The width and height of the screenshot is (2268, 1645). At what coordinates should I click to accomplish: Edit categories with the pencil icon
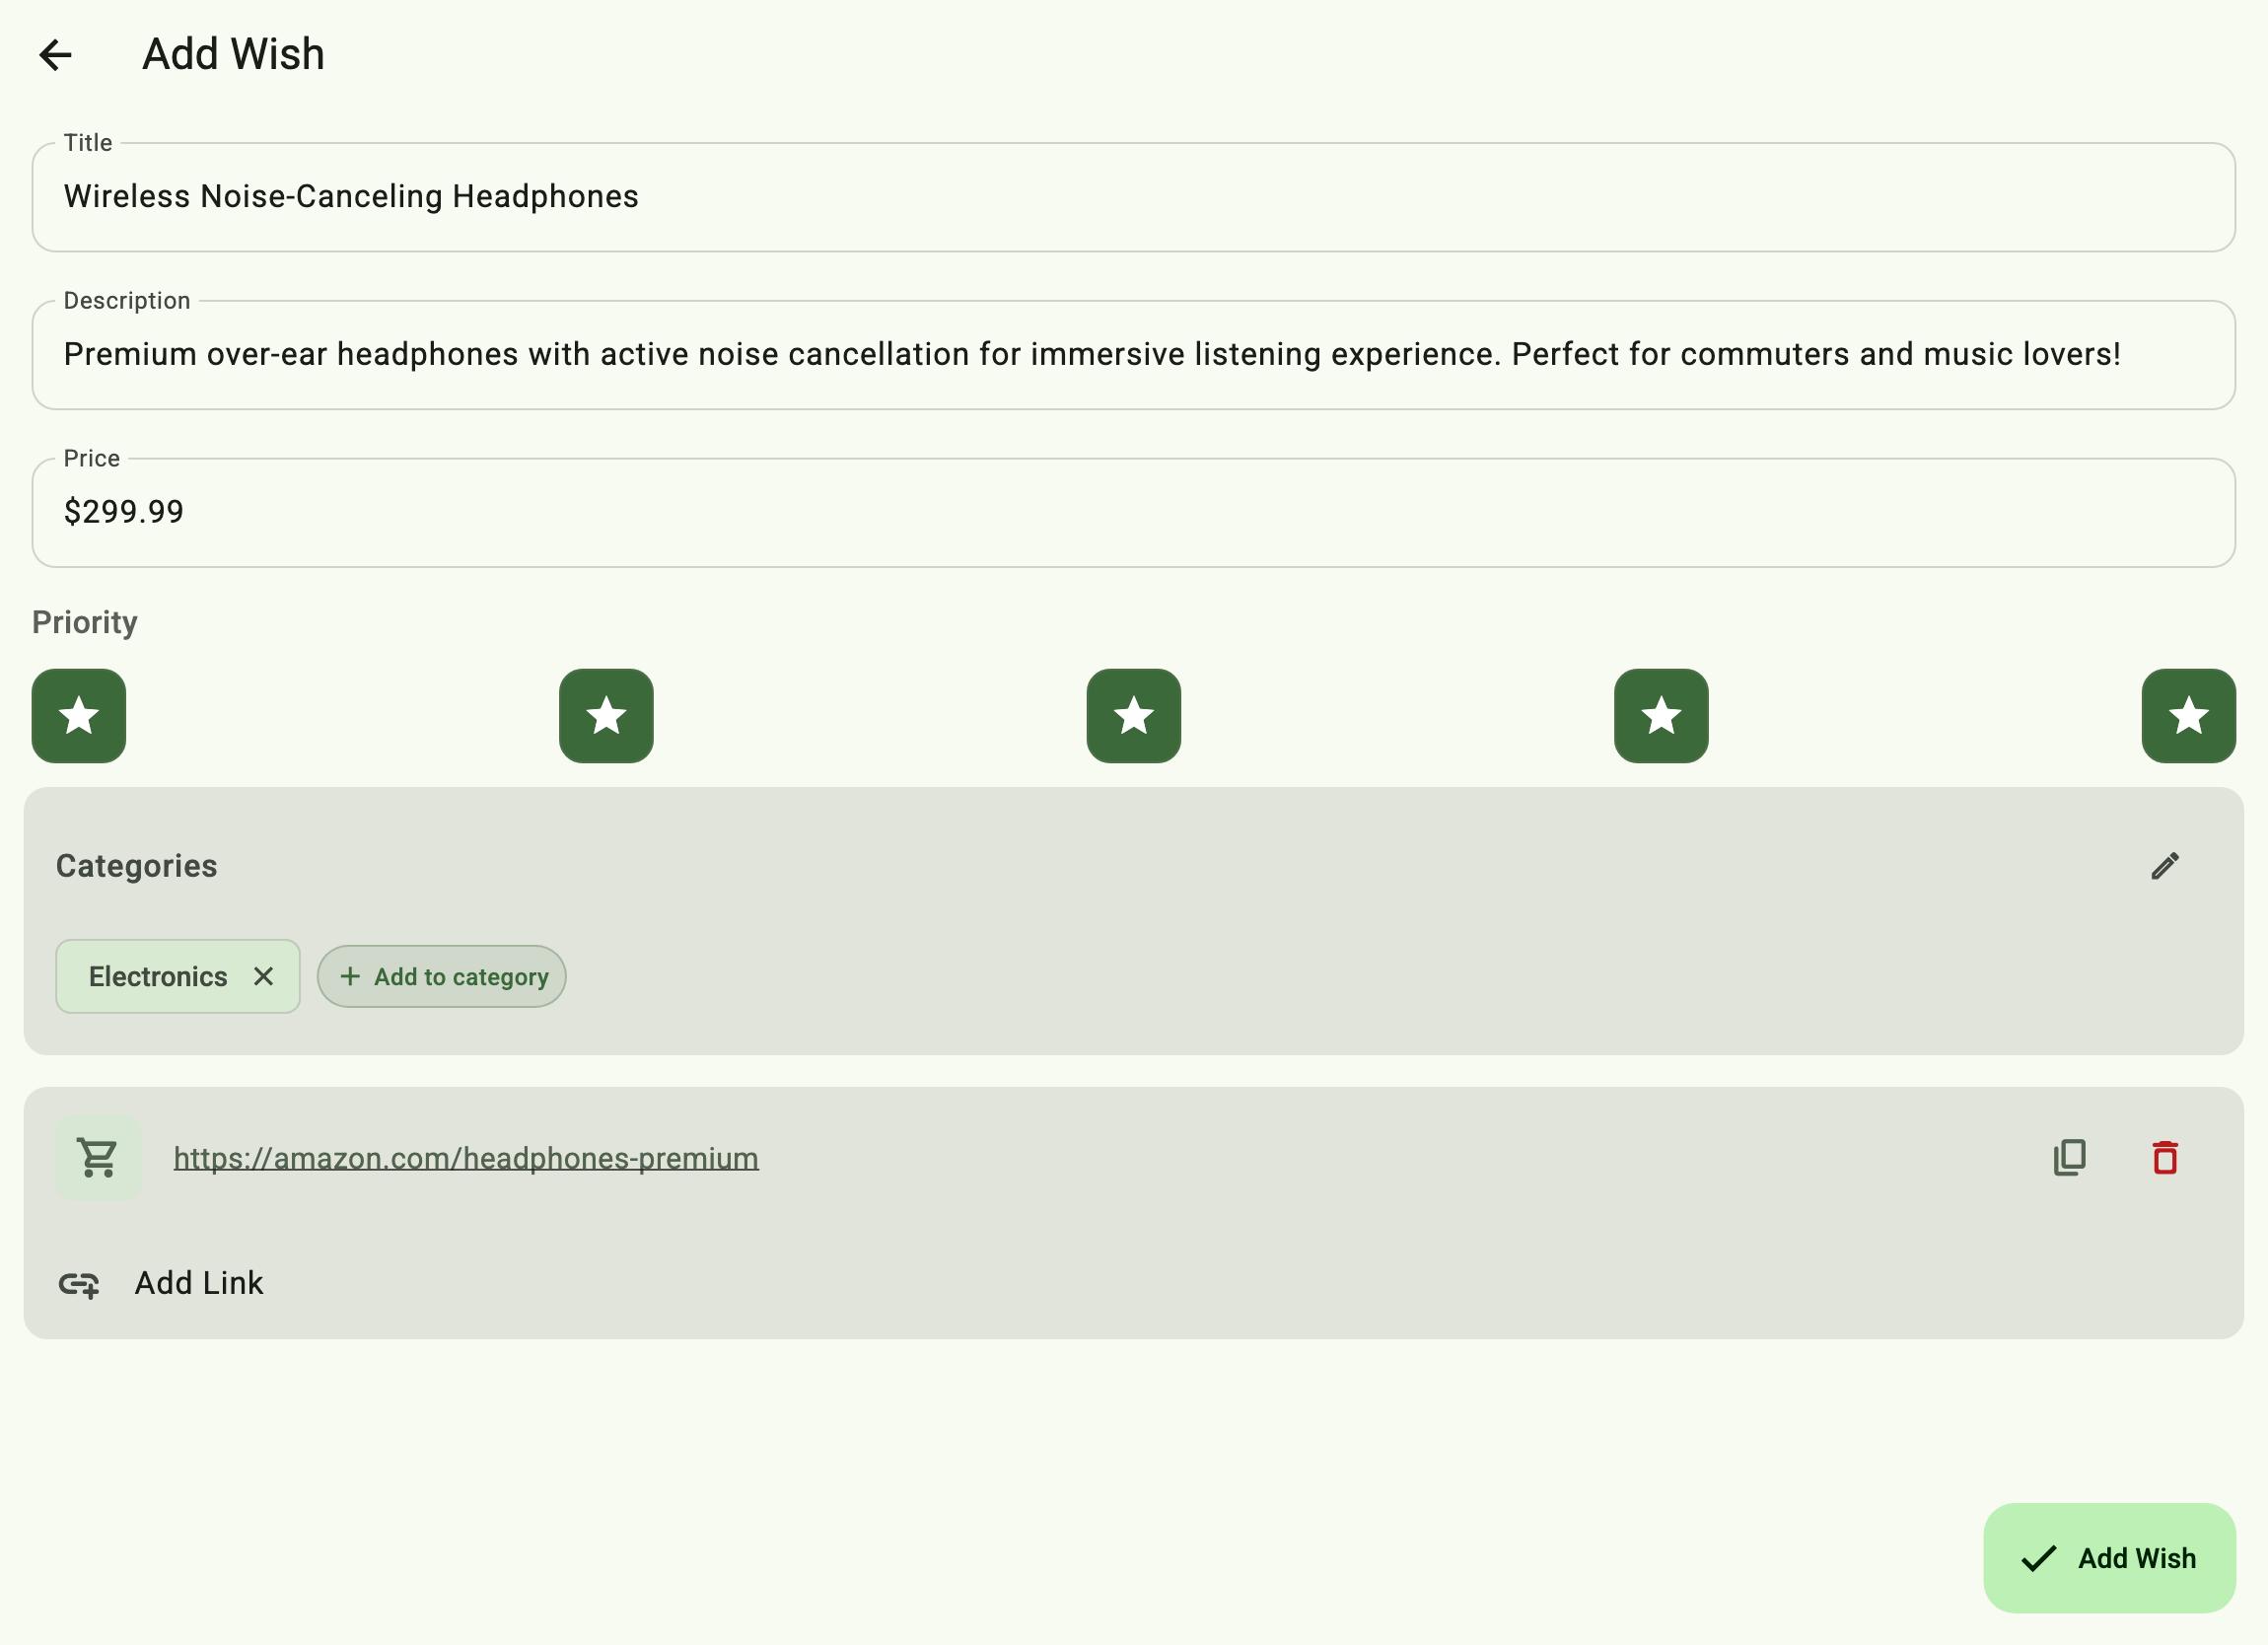[x=2165, y=866]
